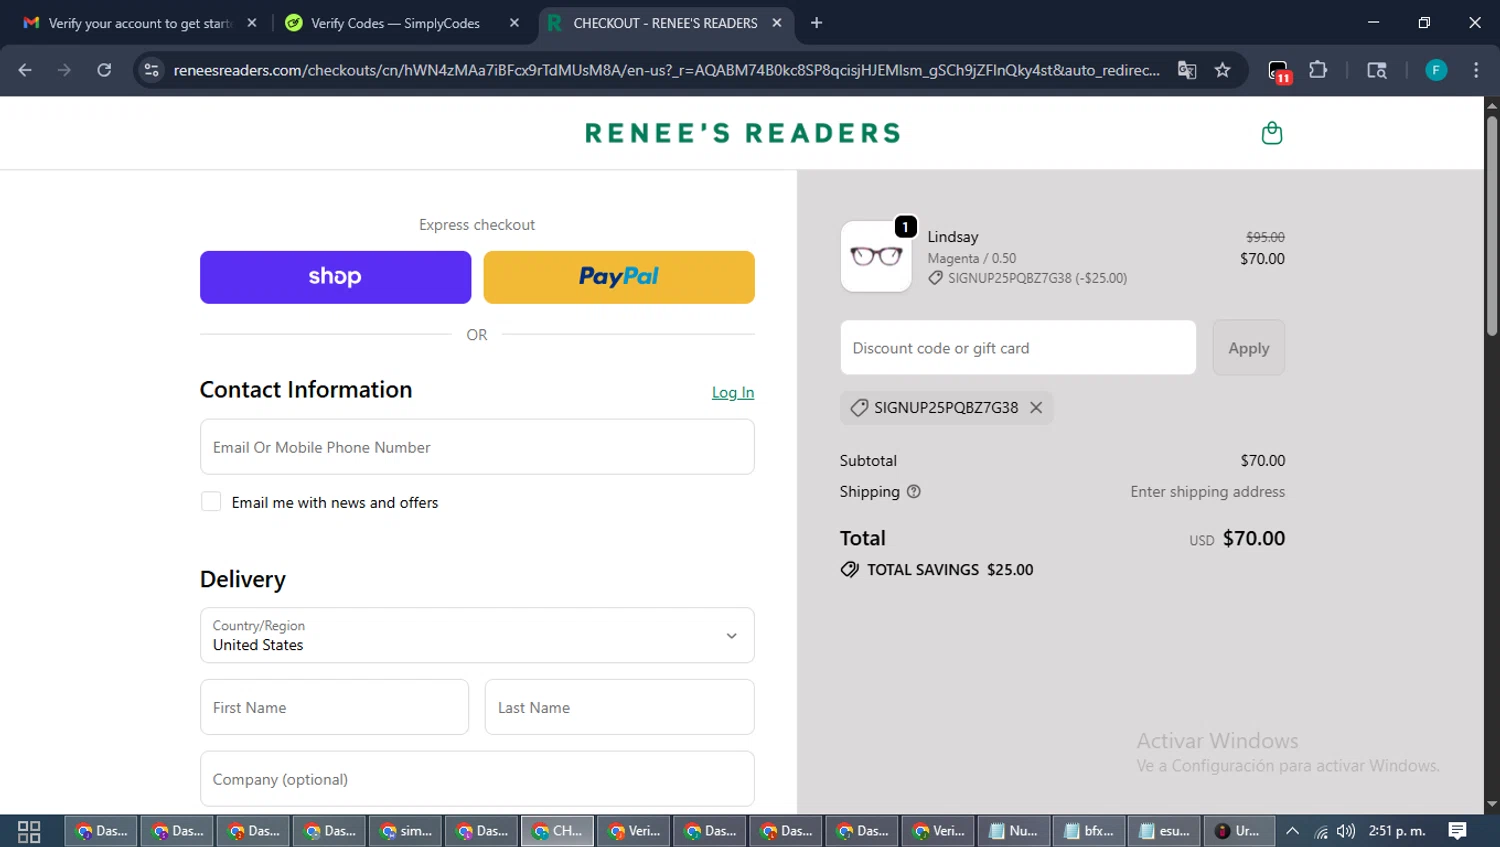This screenshot has width=1500, height=847.
Task: Close the Verify Codes SimplyCodes tab
Action: (x=514, y=23)
